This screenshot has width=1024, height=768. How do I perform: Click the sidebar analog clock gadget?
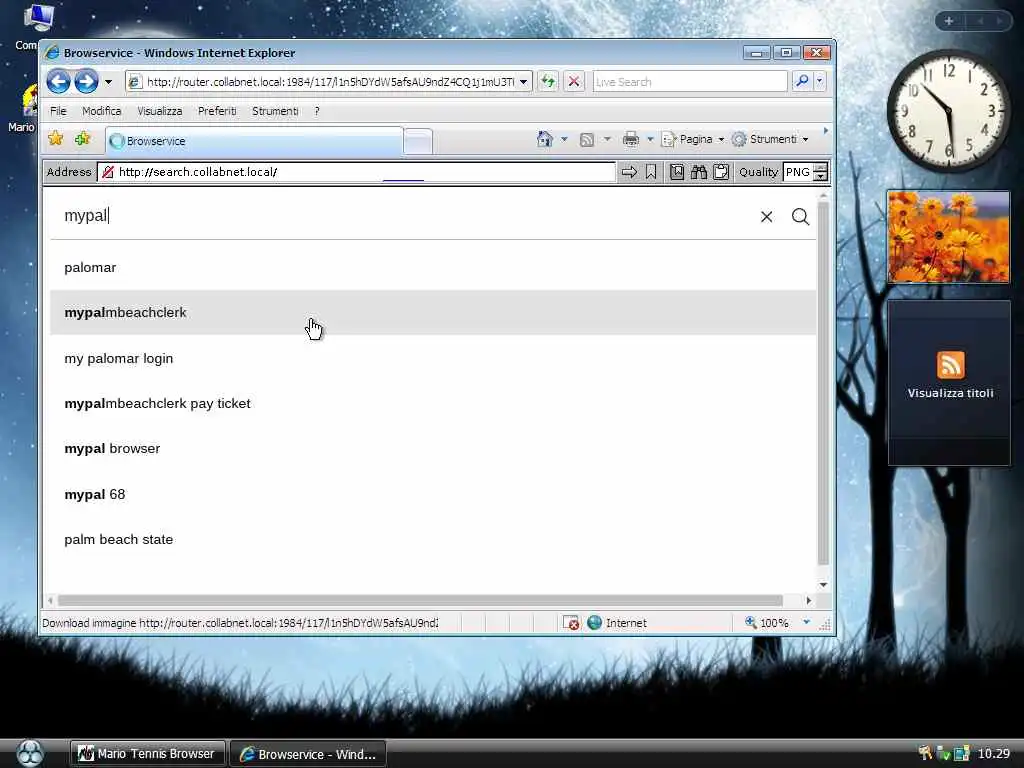[x=948, y=111]
